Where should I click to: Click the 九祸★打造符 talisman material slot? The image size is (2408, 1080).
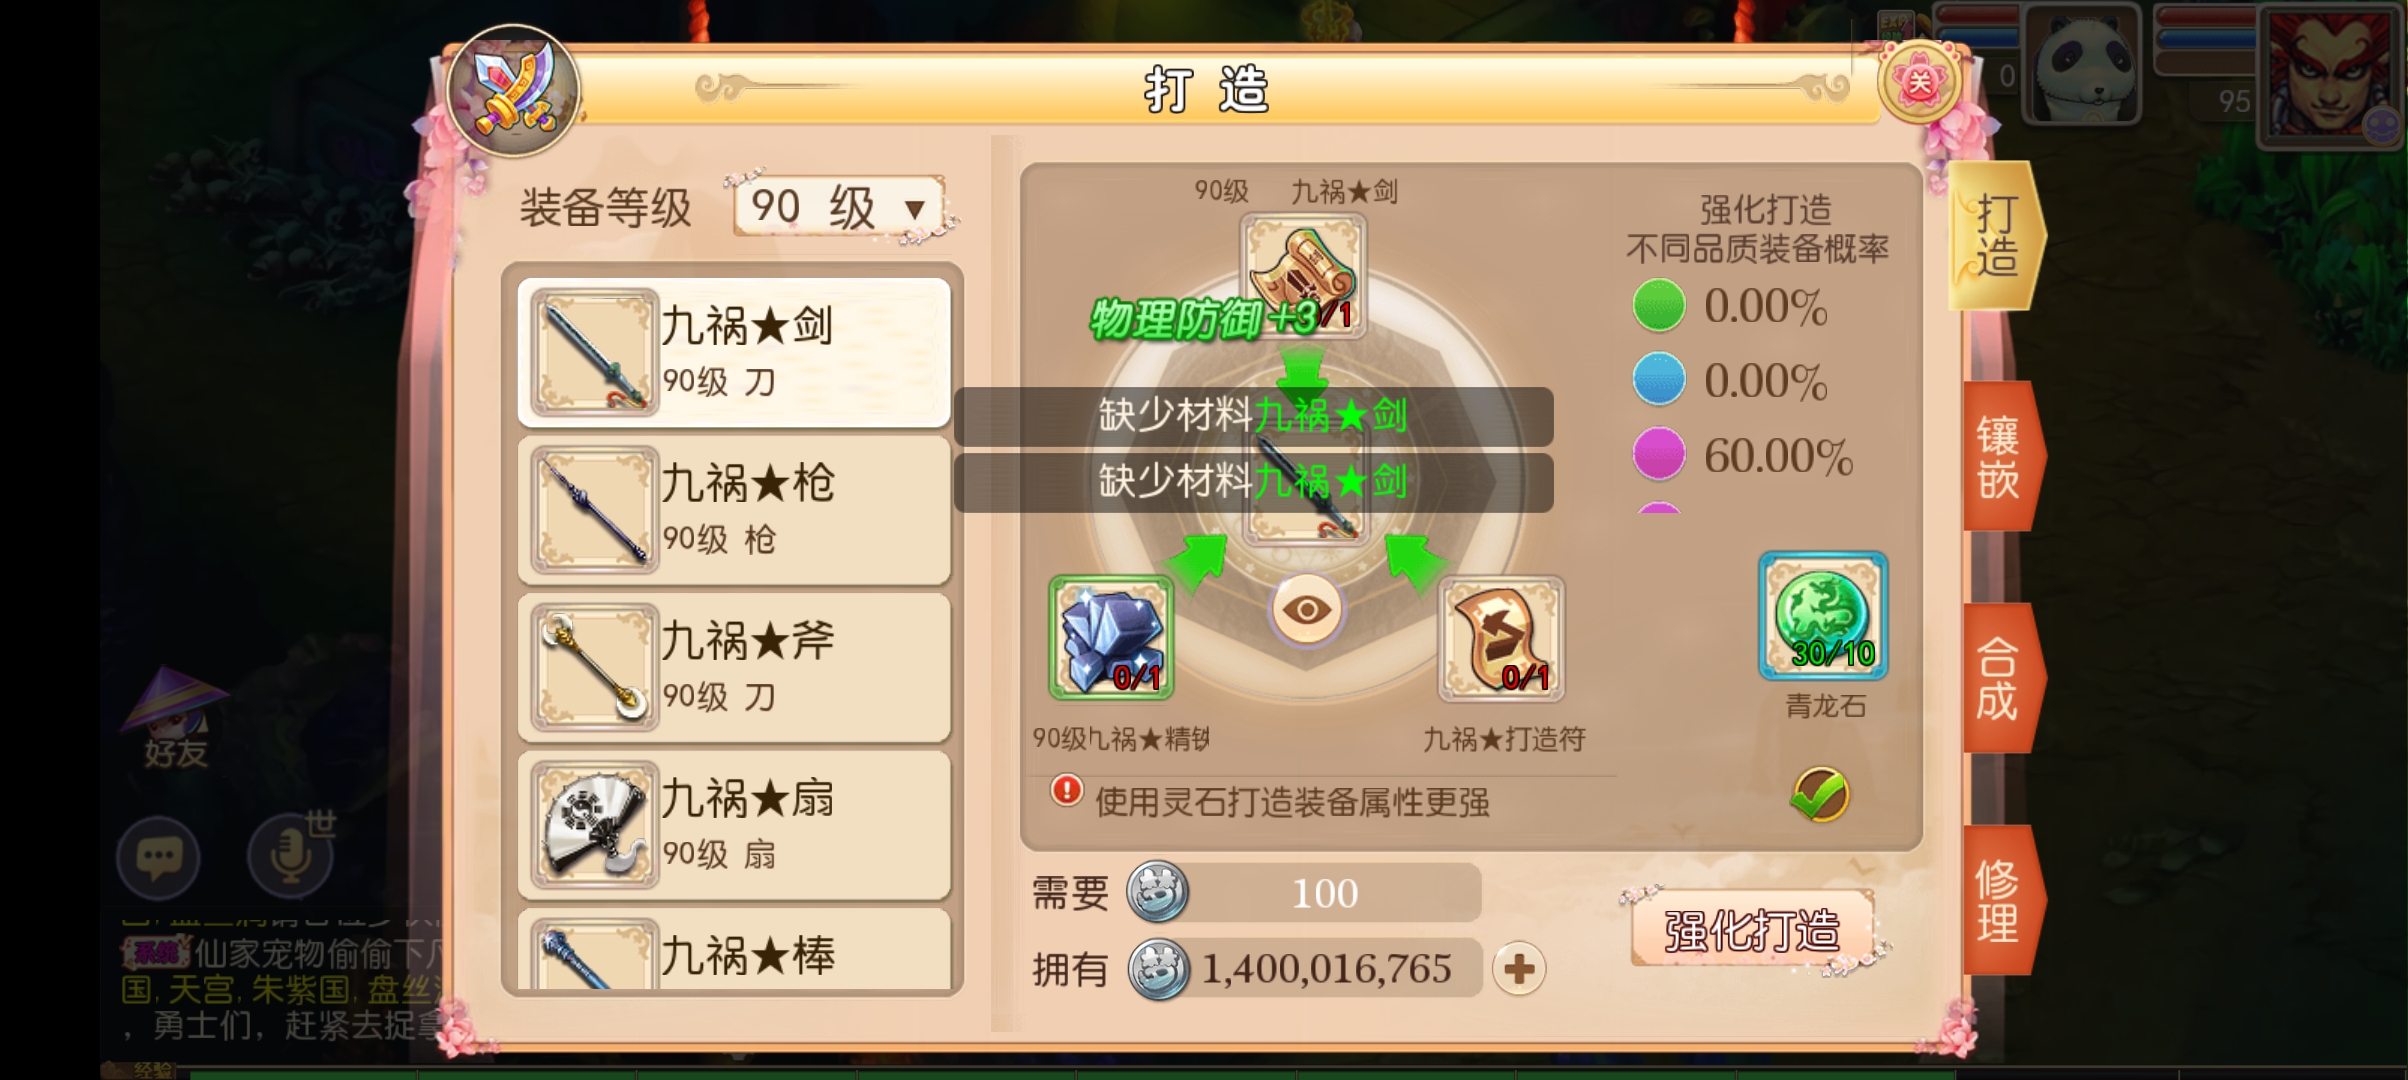pos(1501,637)
